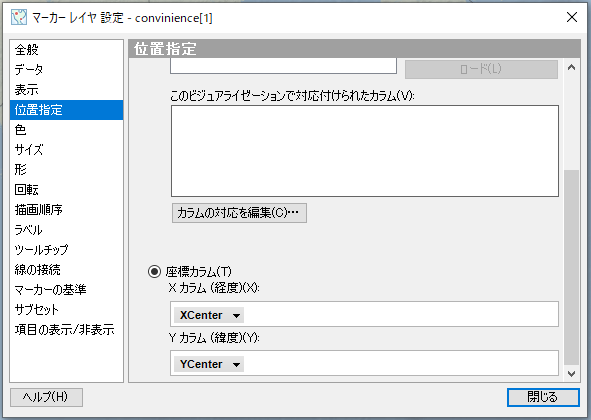Open the XCenter column dropdown
This screenshot has width=591, height=420.
209,315
